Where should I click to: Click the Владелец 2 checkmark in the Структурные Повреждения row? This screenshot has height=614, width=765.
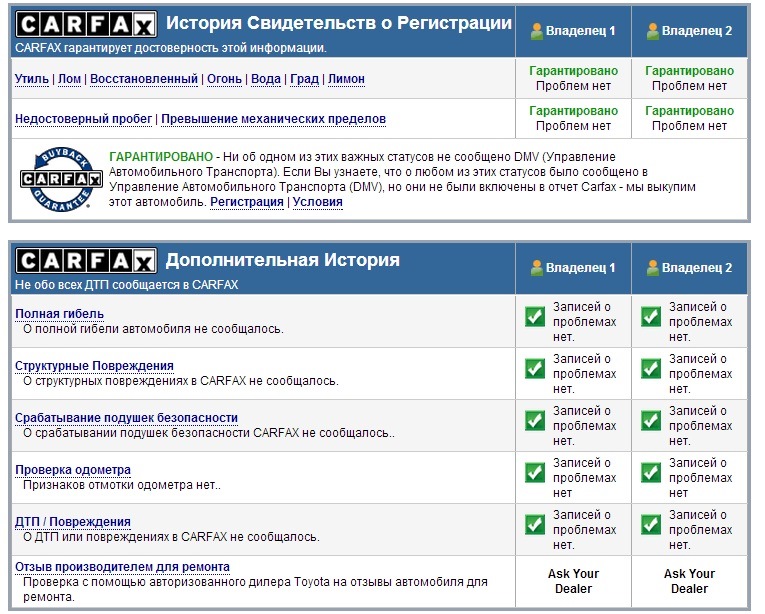[651, 368]
